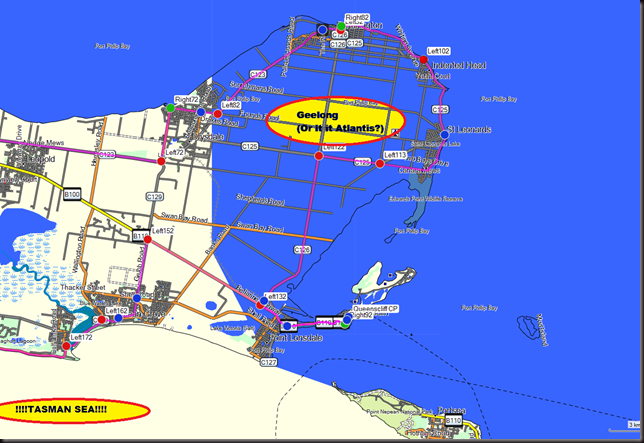The width and height of the screenshot is (644, 443).
Task: Click the Indented Head place name
Action: (459, 65)
